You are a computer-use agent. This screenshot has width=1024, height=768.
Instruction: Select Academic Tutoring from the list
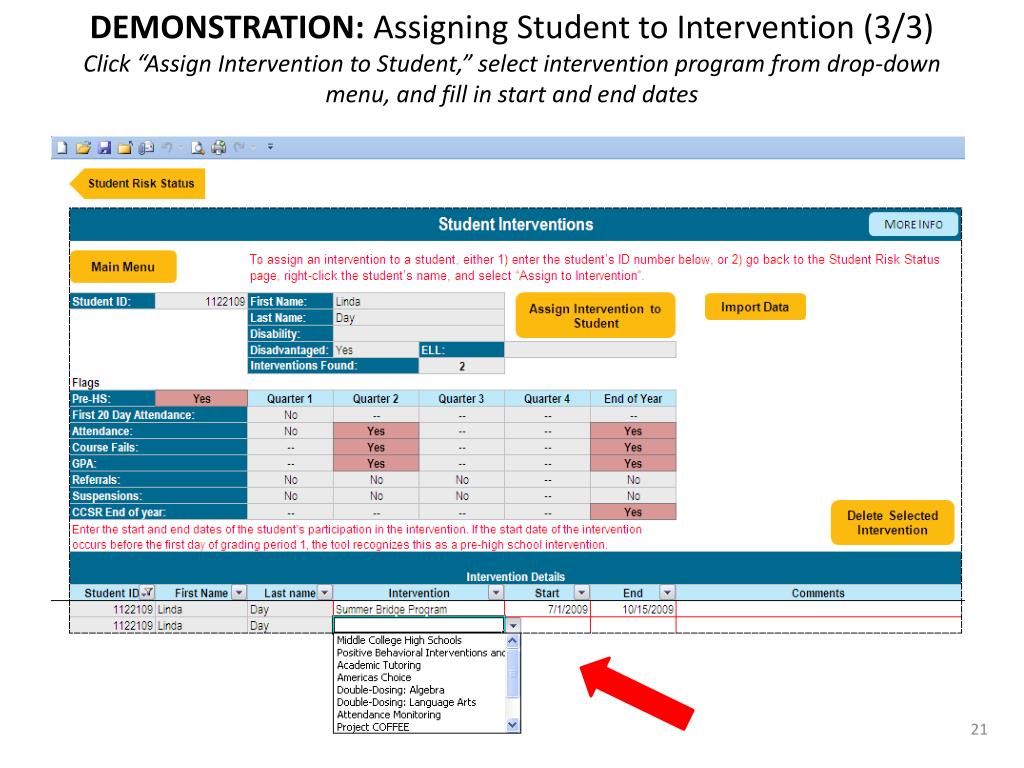click(379, 665)
